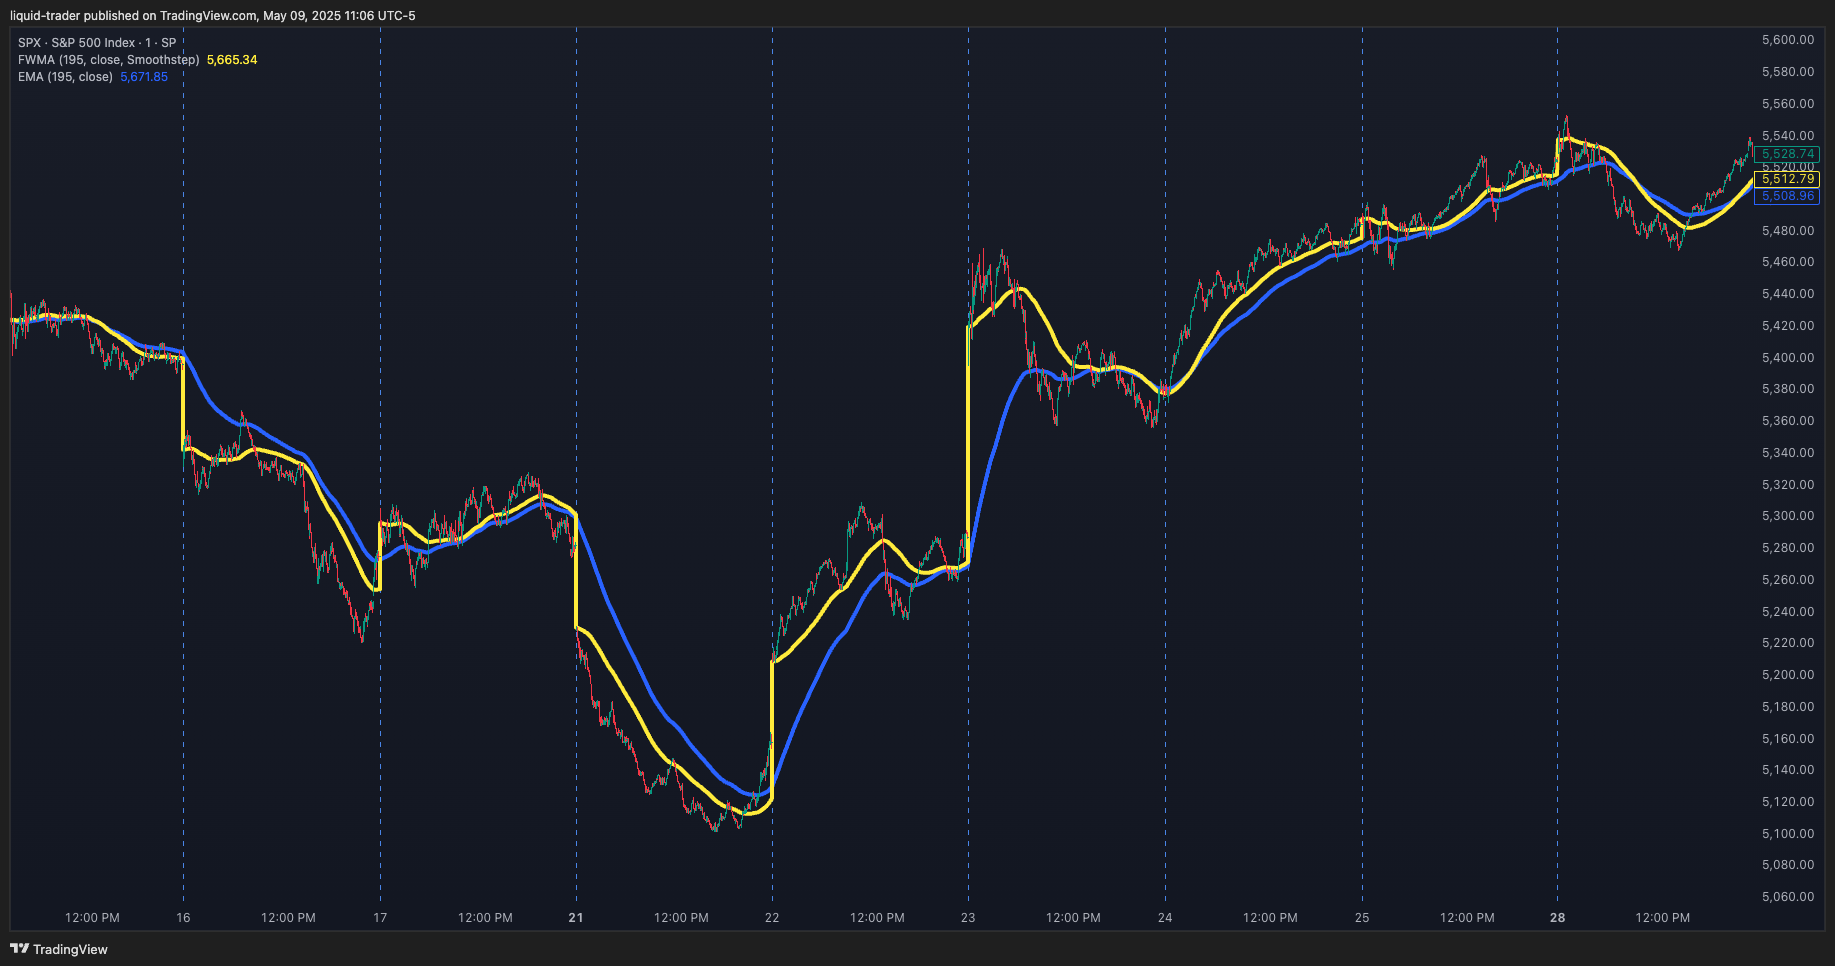Click date label 17 on time axis
The image size is (1835, 966).
coord(380,917)
